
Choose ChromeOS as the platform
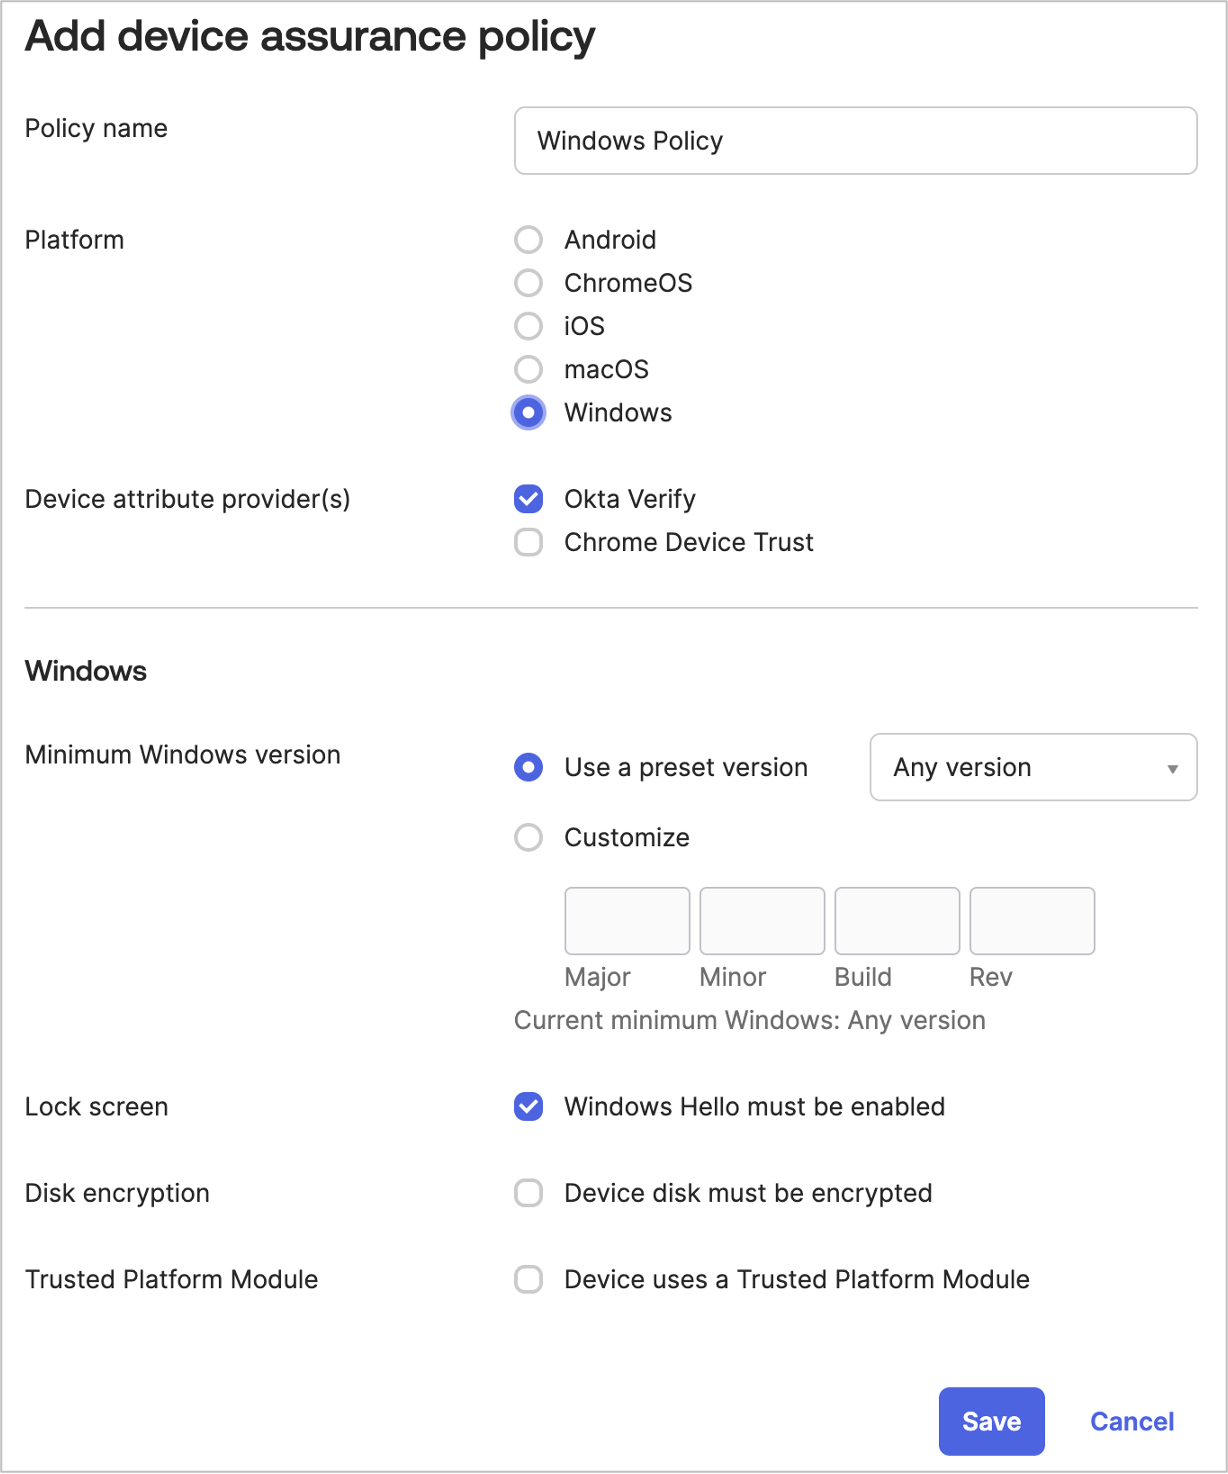528,283
